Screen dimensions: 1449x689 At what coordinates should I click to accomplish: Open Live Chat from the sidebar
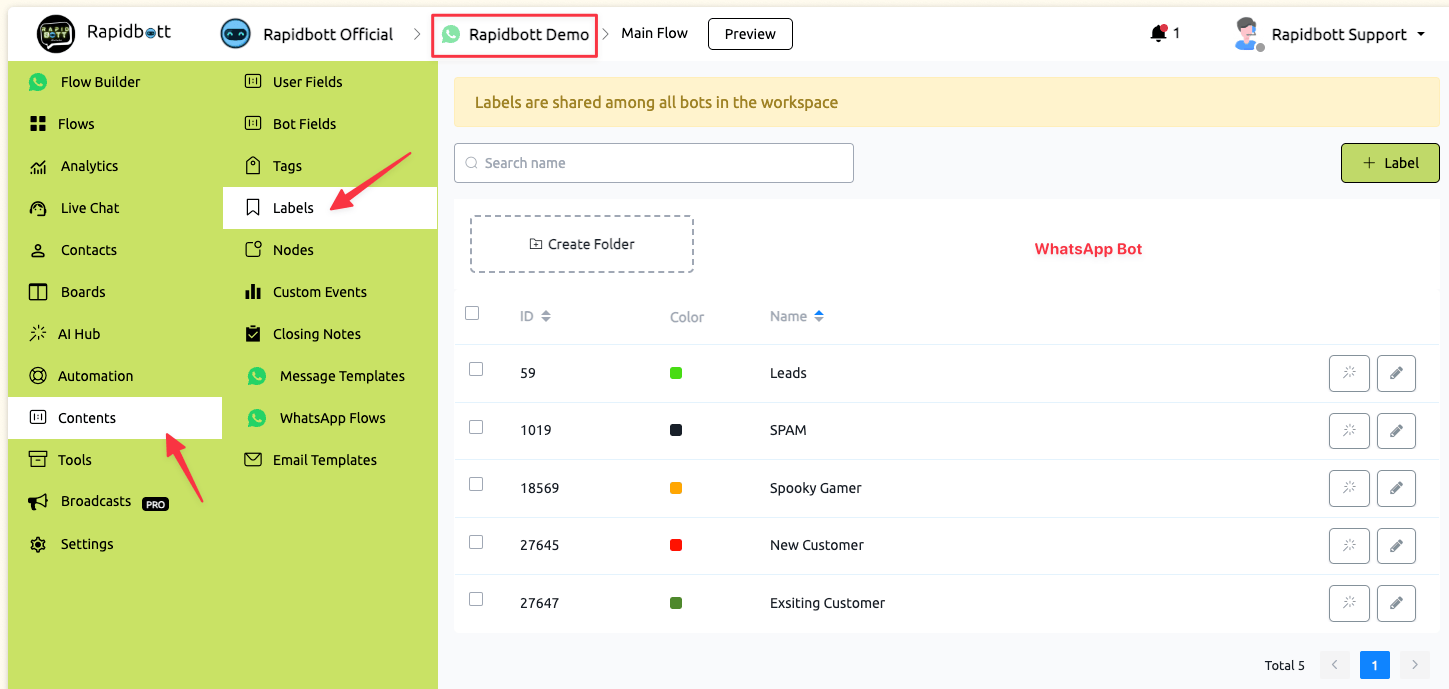click(89, 208)
